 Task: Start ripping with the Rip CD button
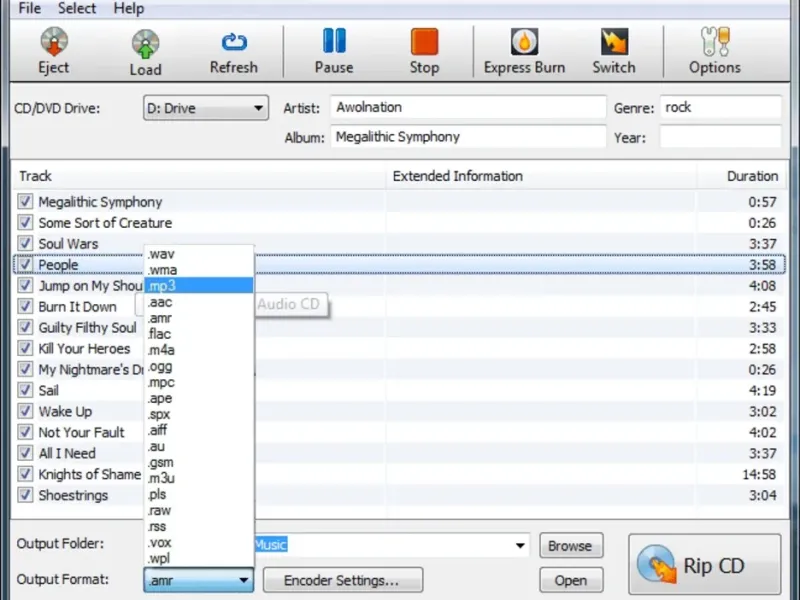click(x=705, y=564)
